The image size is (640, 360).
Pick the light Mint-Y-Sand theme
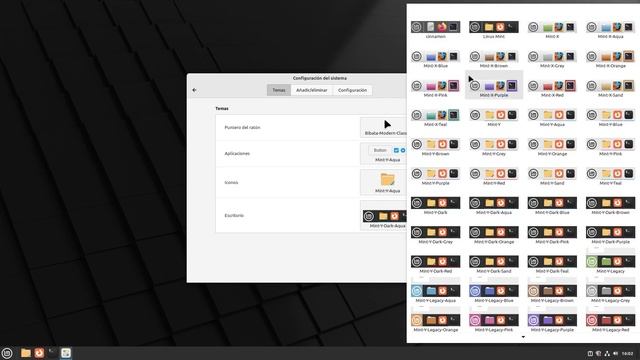click(x=552, y=176)
